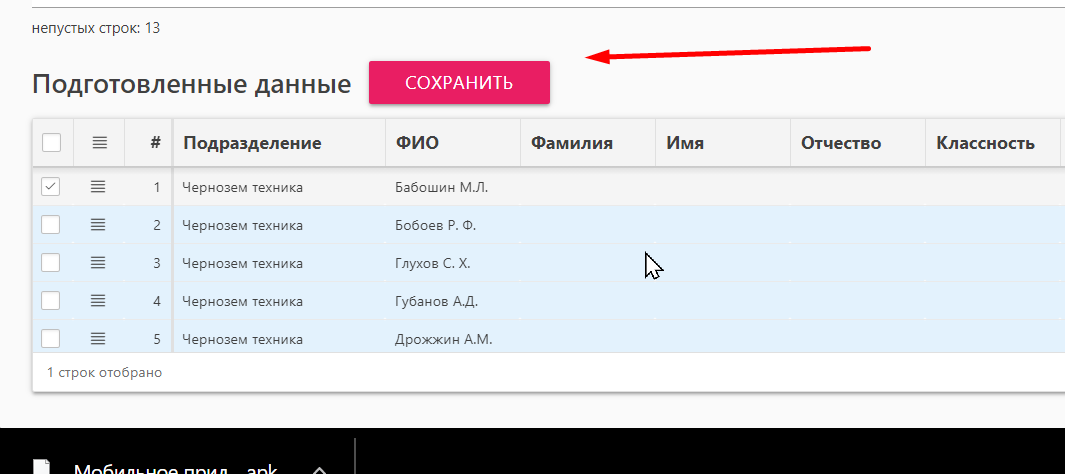Viewport: 1065px width, 474px height.
Task: Open row 2 menu icon for Бобоев
Action: tap(98, 225)
